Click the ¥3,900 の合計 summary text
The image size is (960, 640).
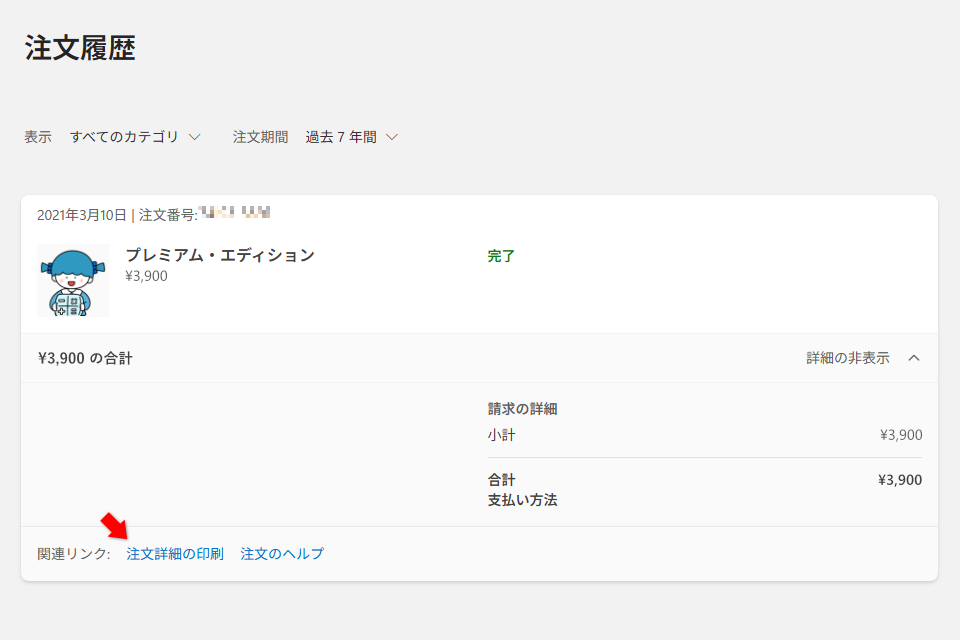[85, 358]
